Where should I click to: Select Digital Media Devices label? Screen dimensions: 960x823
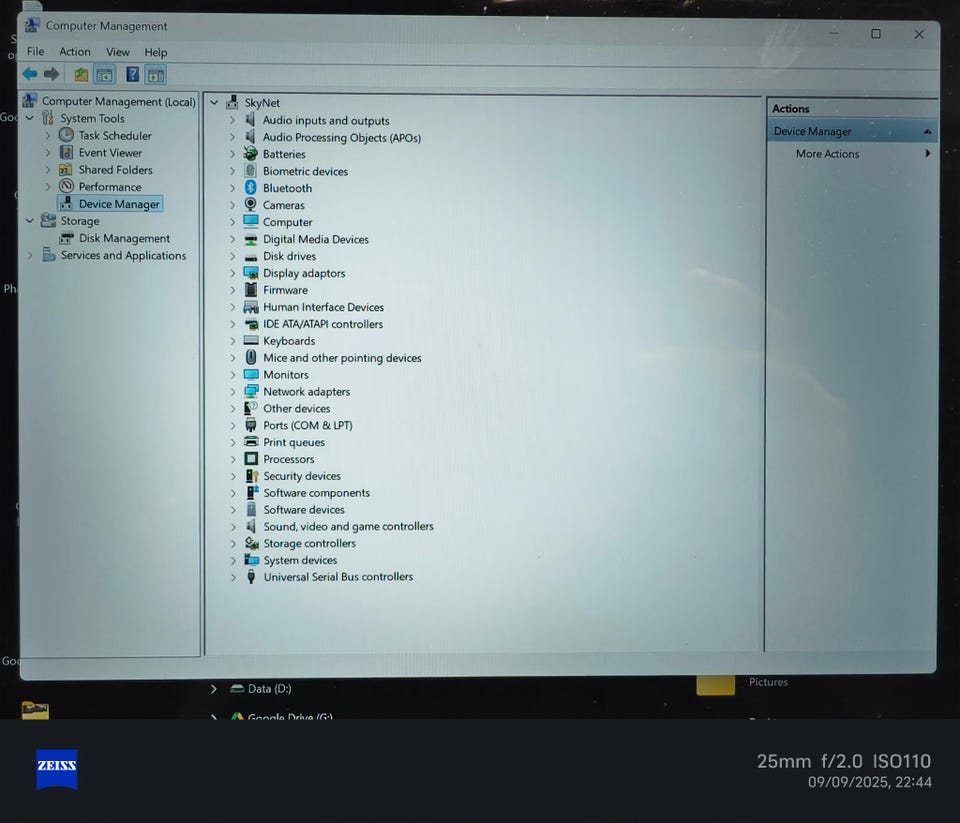[316, 239]
